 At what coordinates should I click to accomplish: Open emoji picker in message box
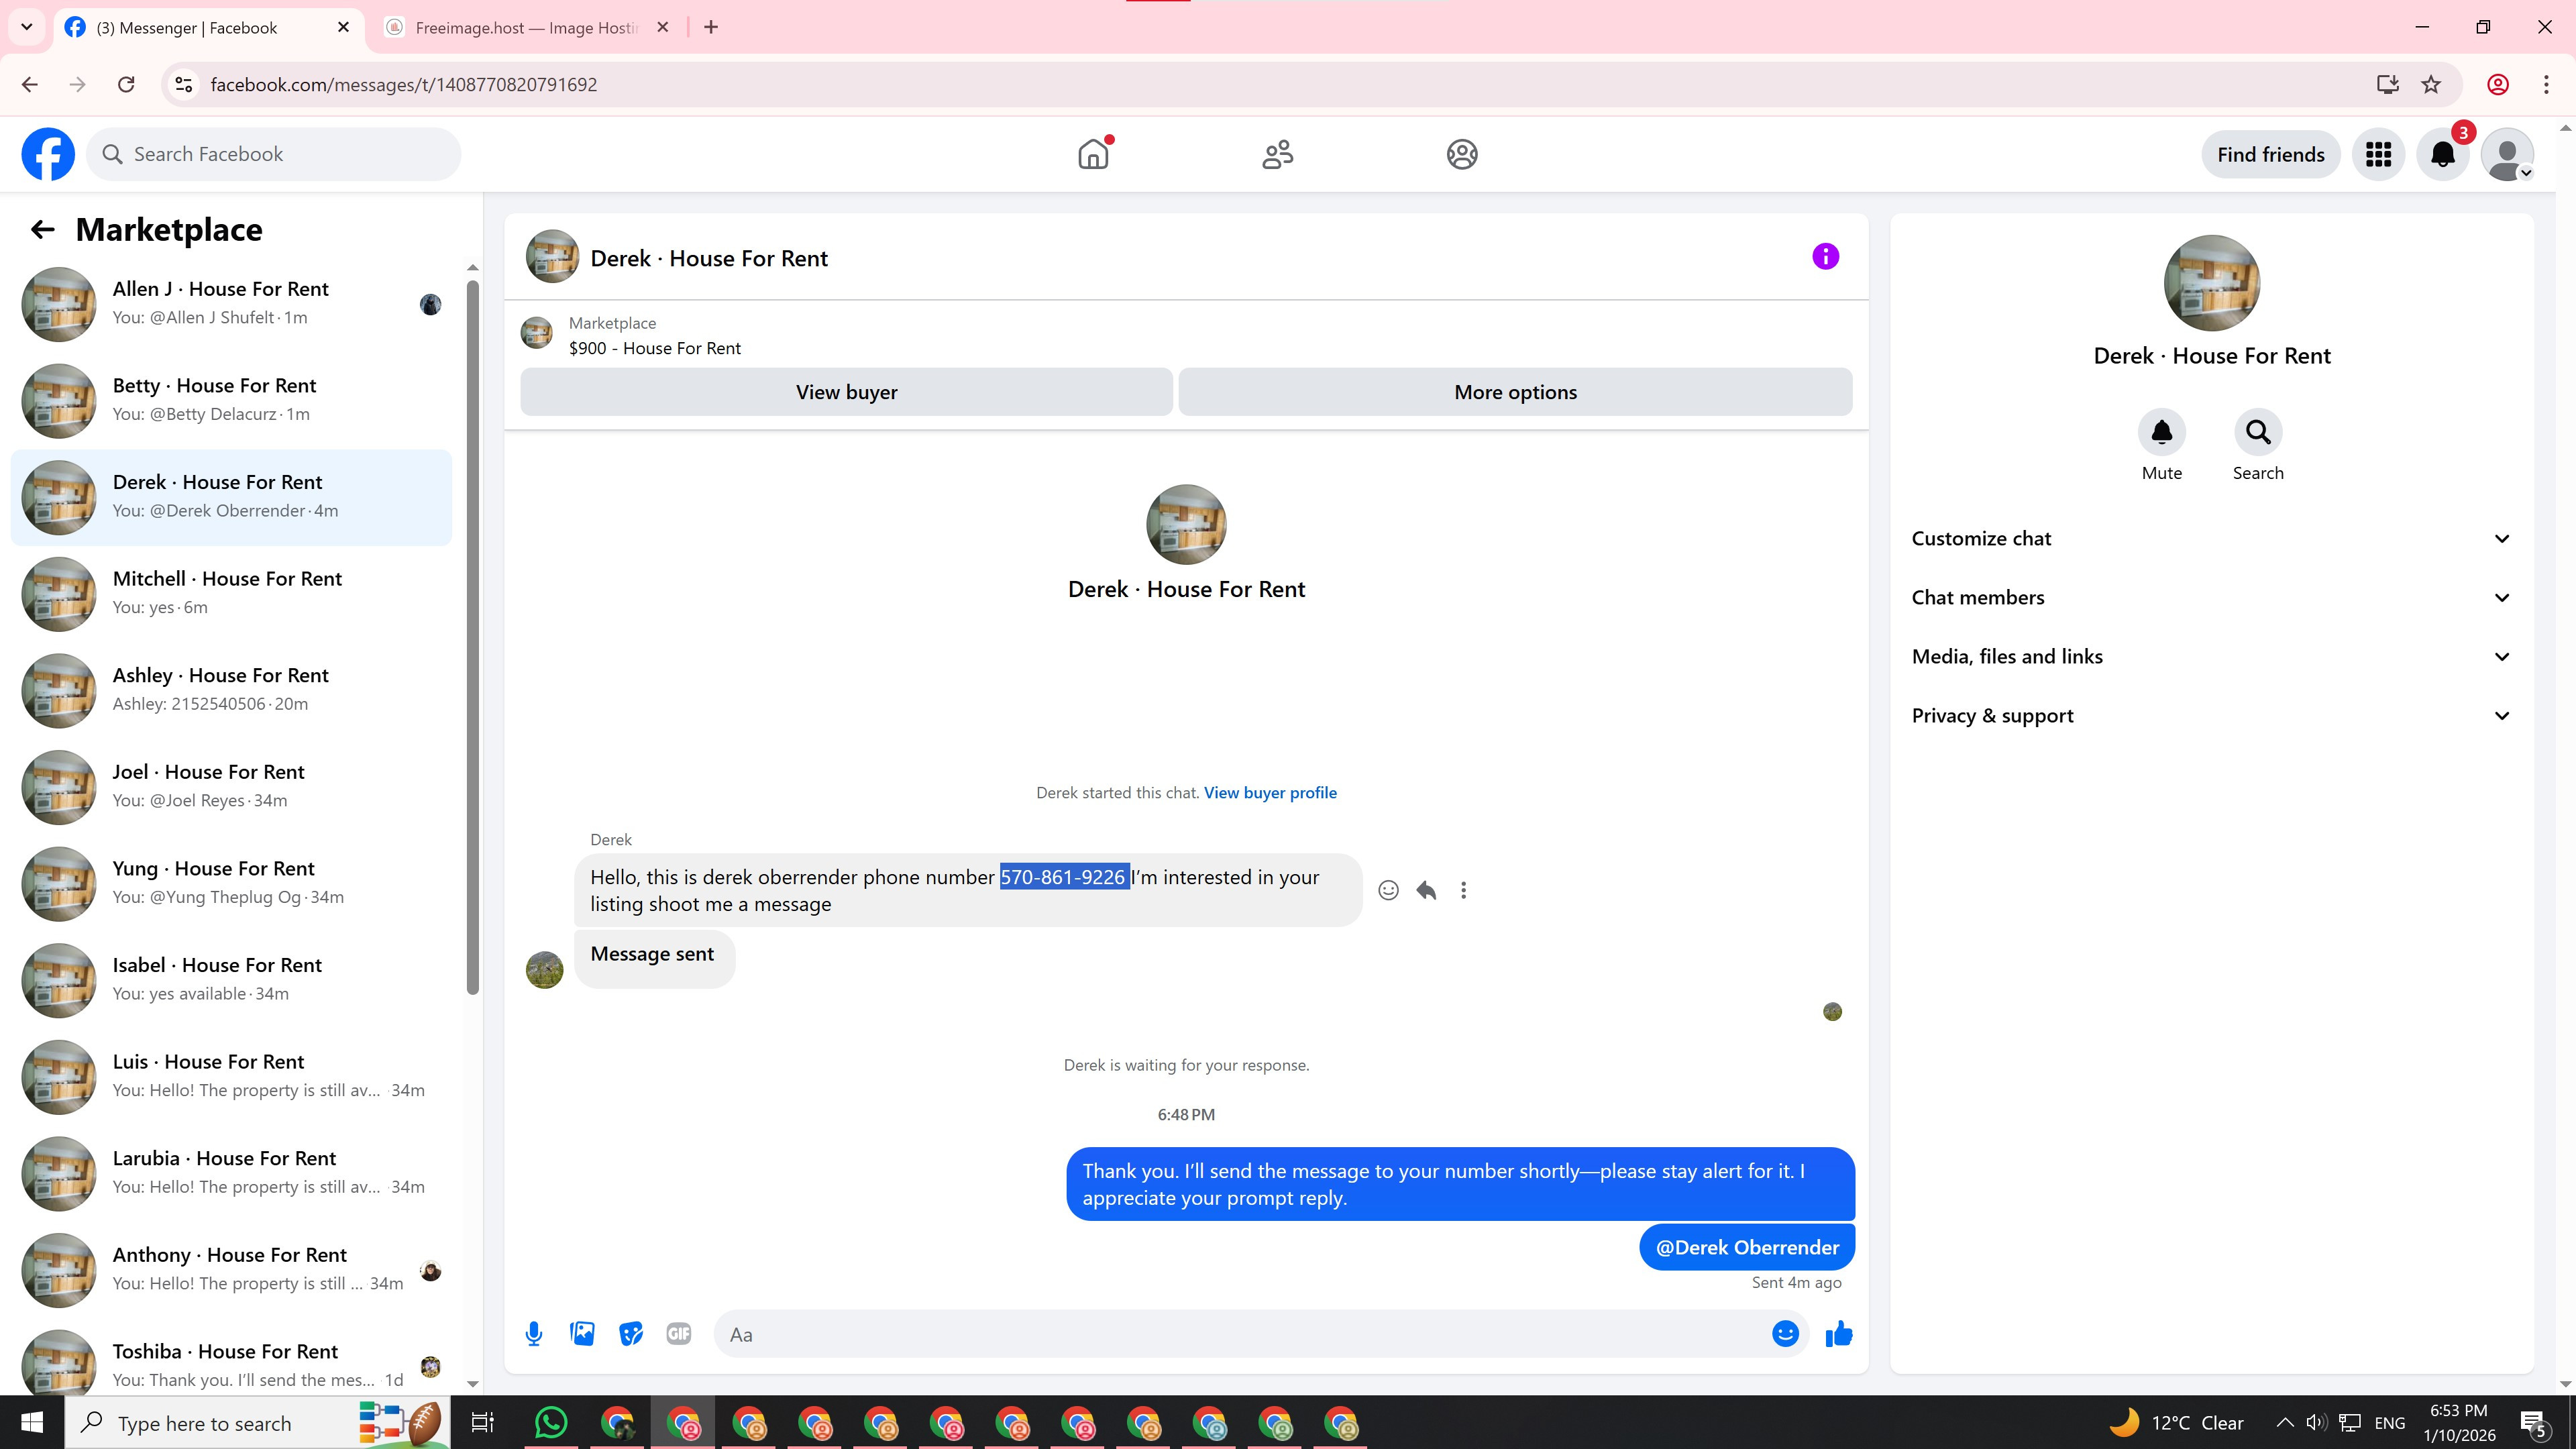(1785, 1333)
